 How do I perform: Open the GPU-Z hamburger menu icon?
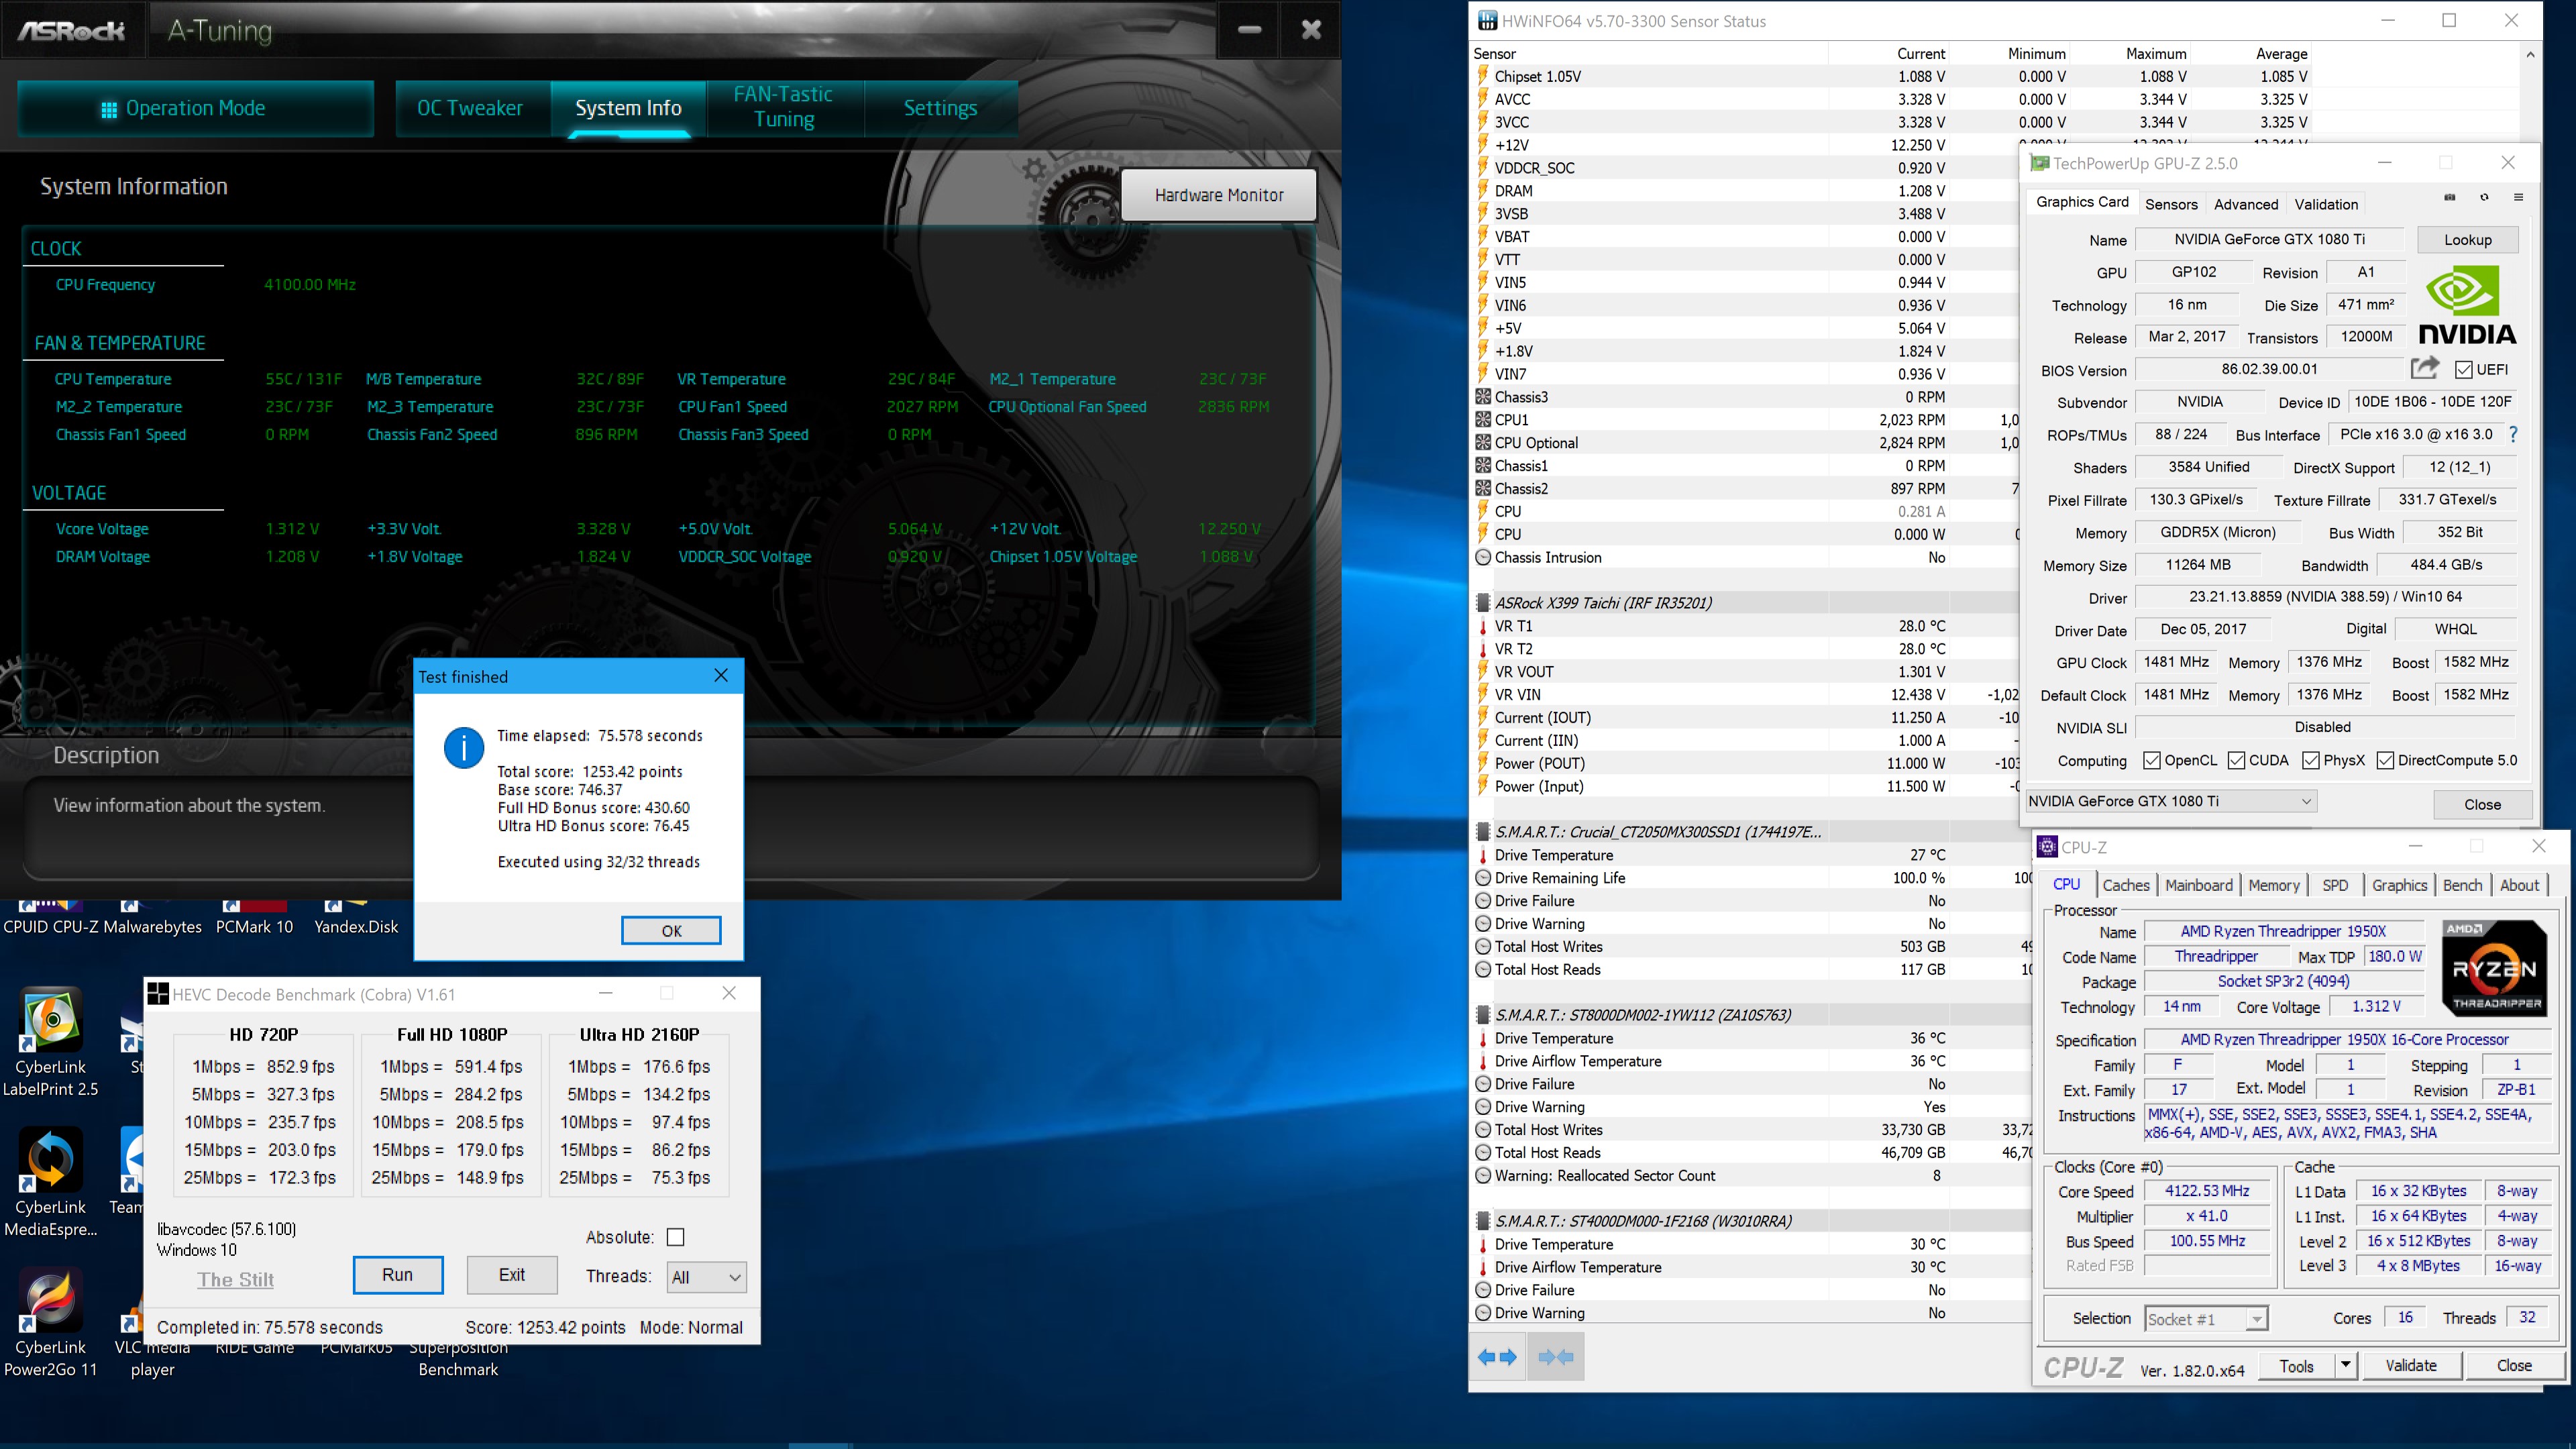pyautogui.click(x=2518, y=197)
